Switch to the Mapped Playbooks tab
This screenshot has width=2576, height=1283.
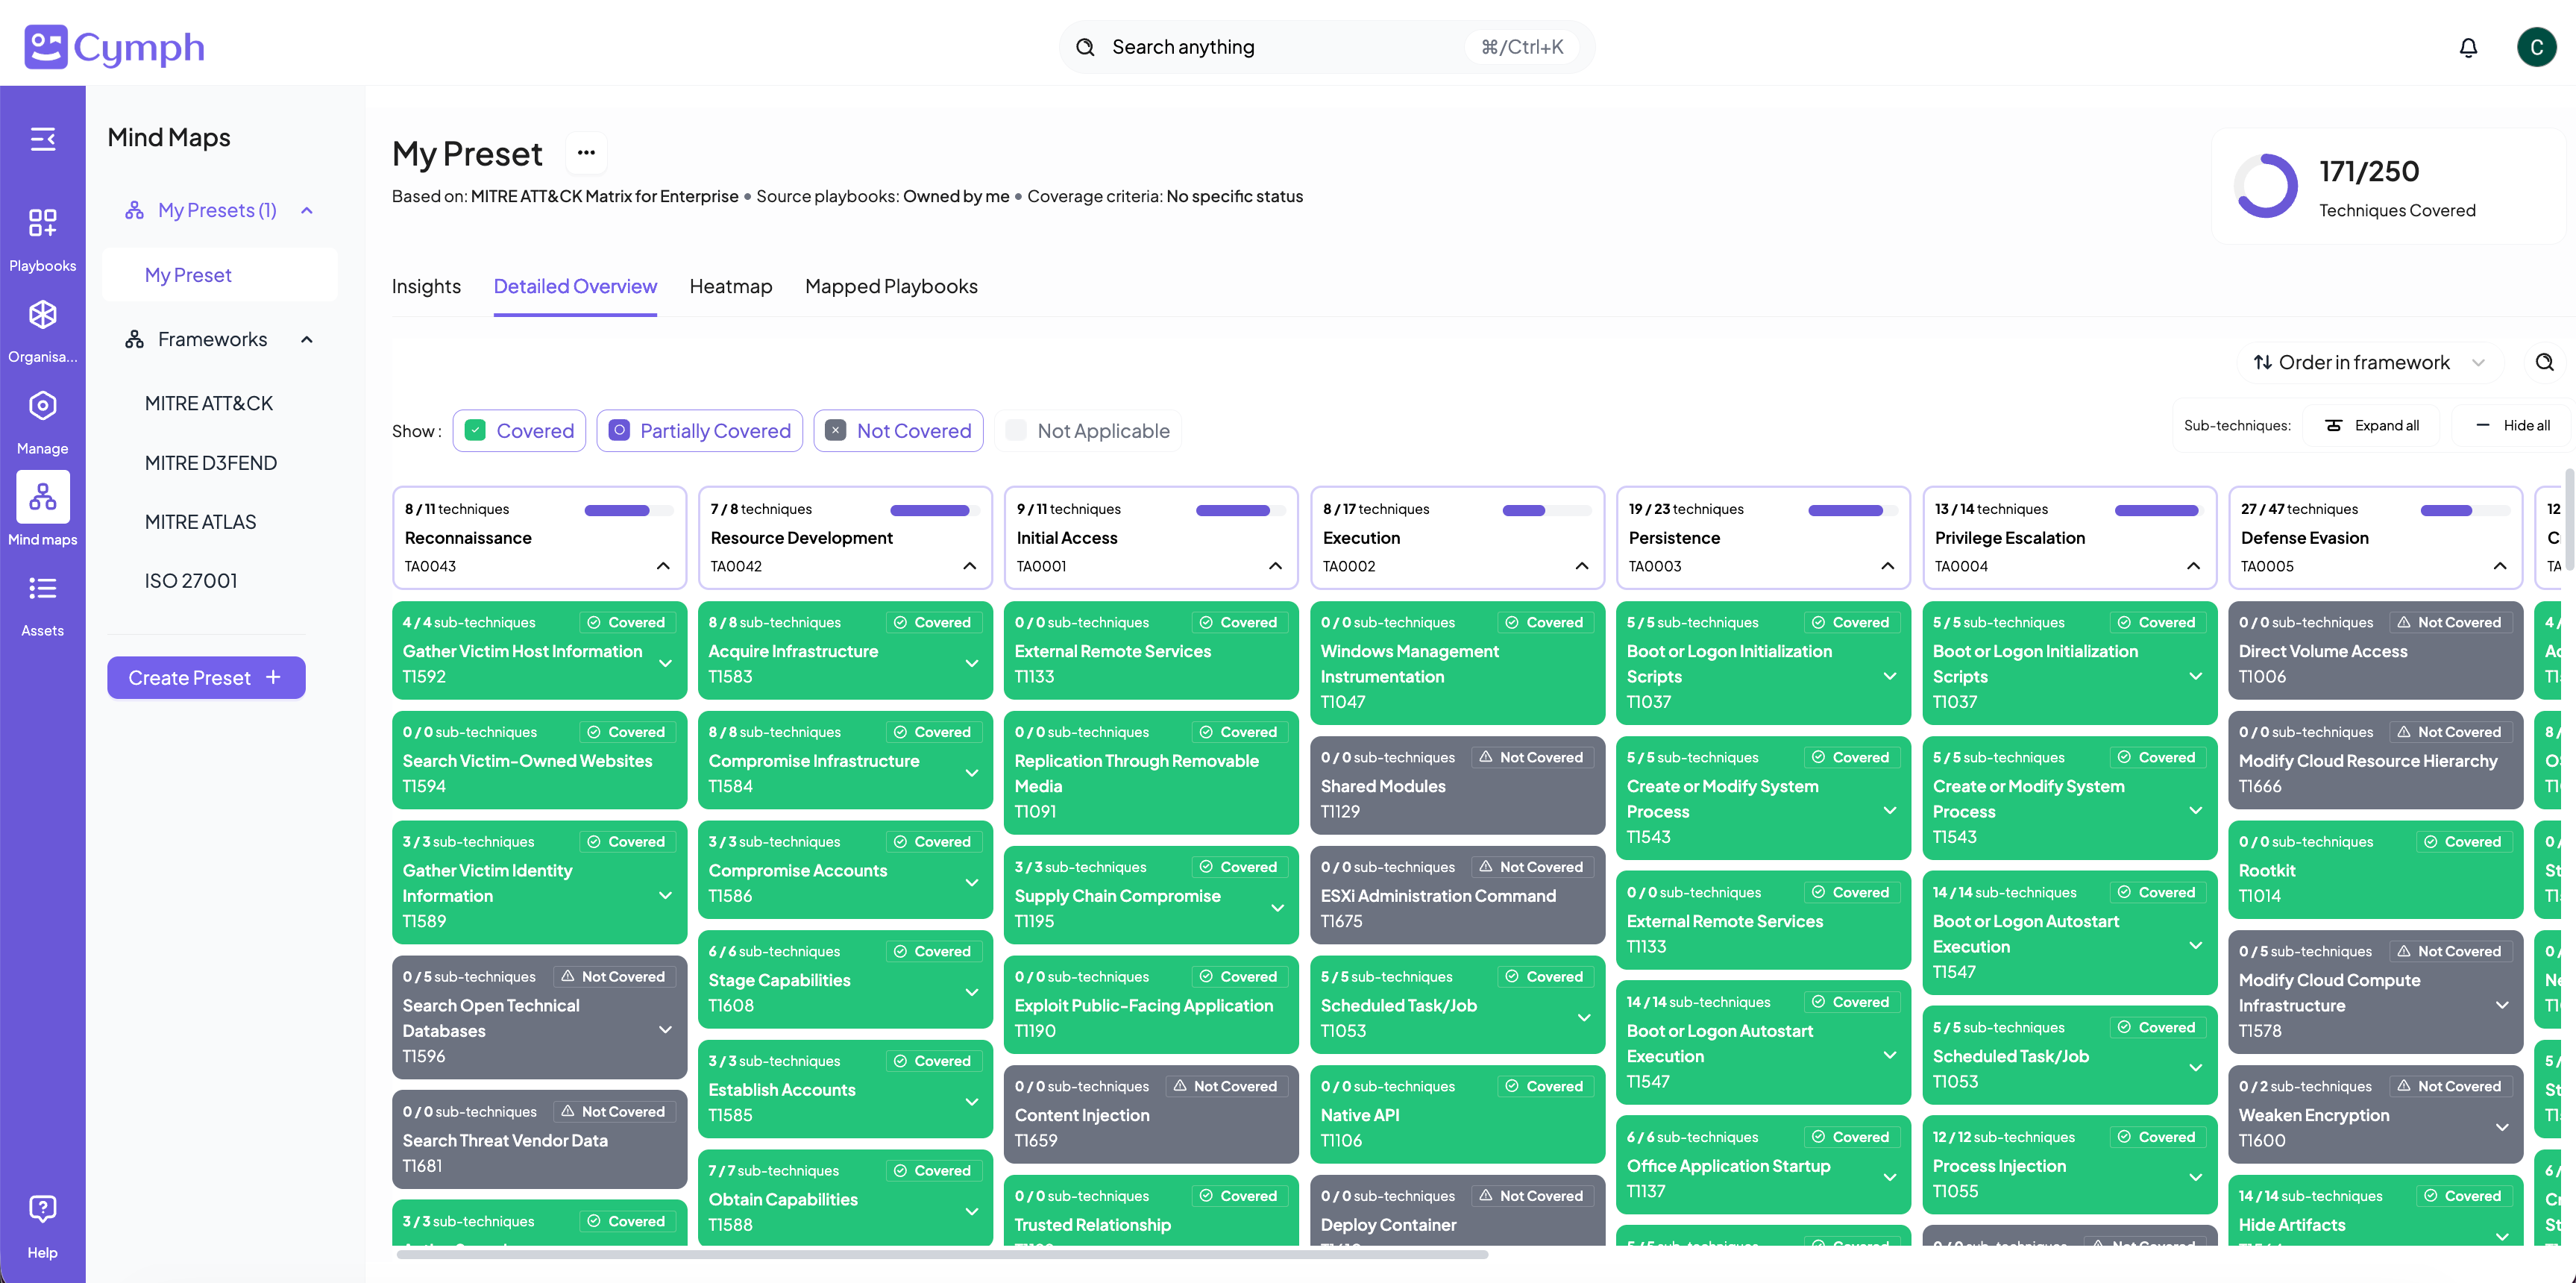(890, 287)
